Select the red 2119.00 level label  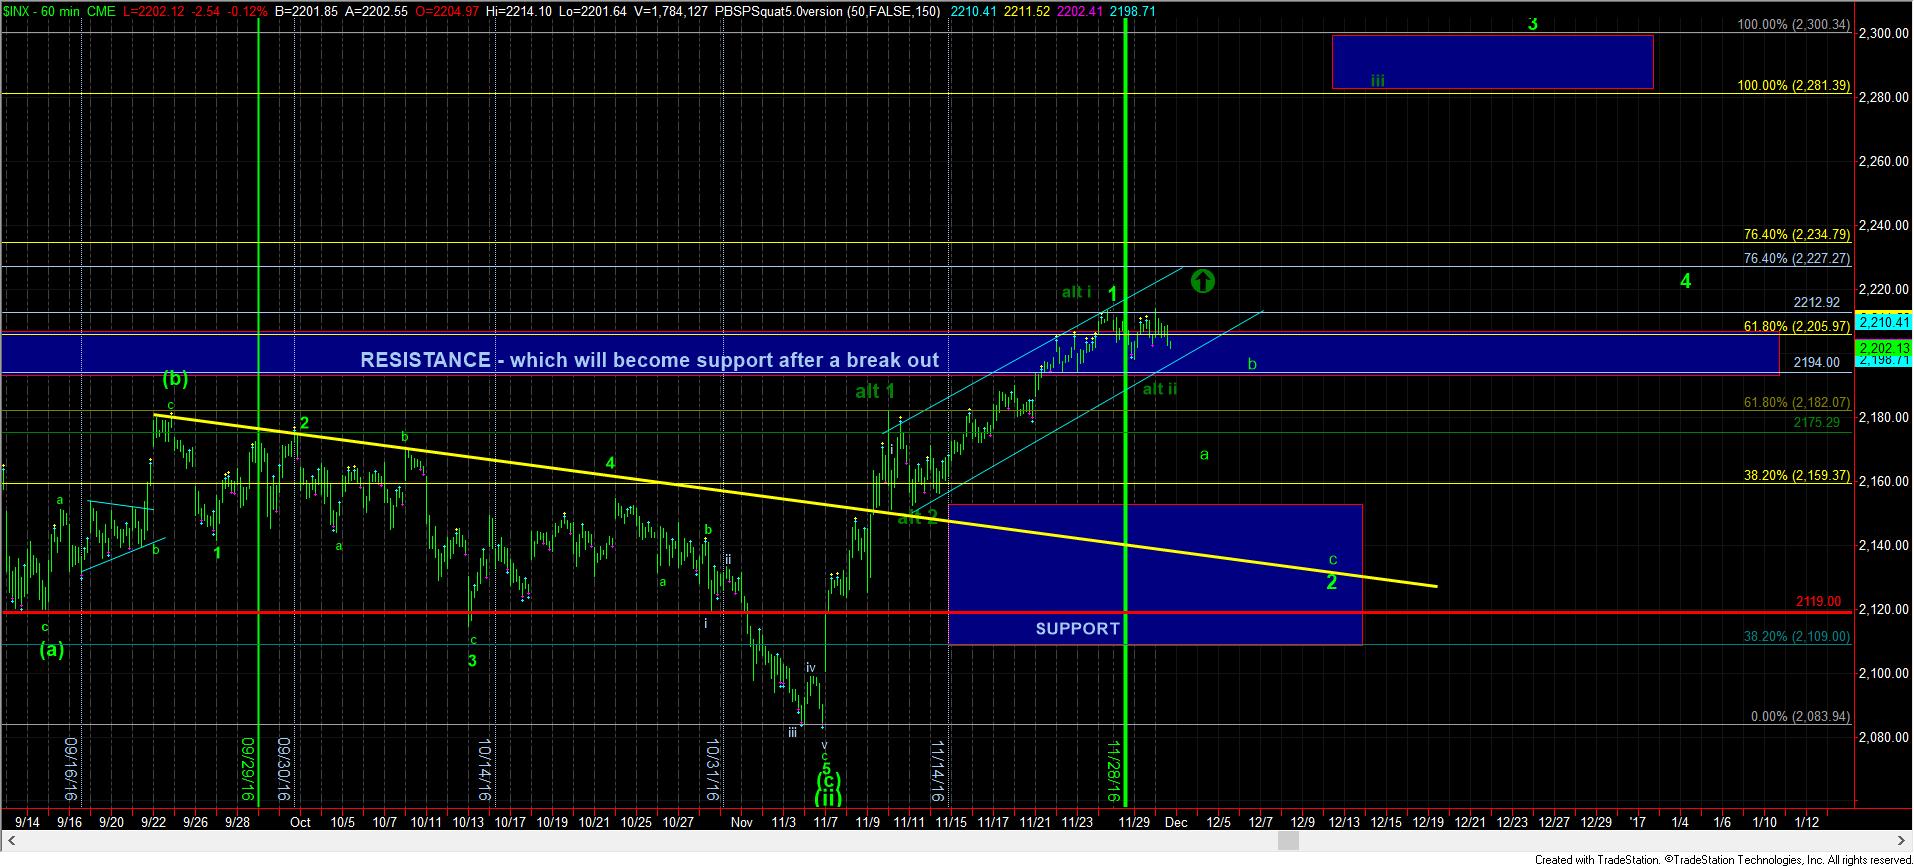[x=1818, y=601]
